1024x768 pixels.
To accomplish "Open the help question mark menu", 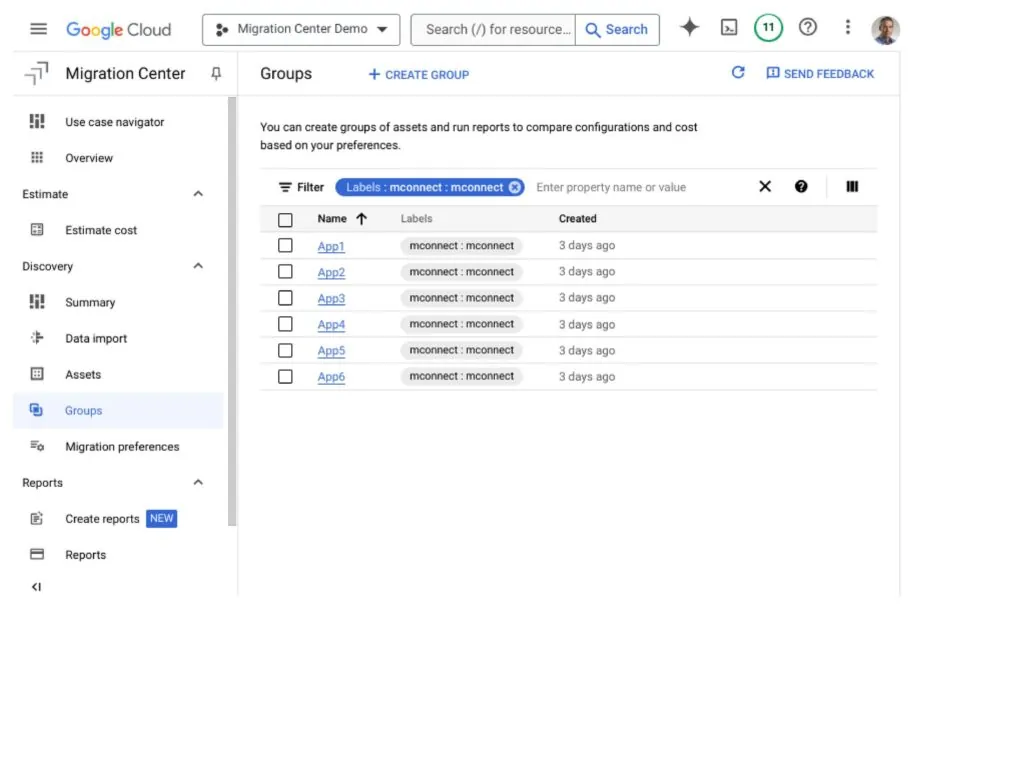I will click(x=808, y=27).
